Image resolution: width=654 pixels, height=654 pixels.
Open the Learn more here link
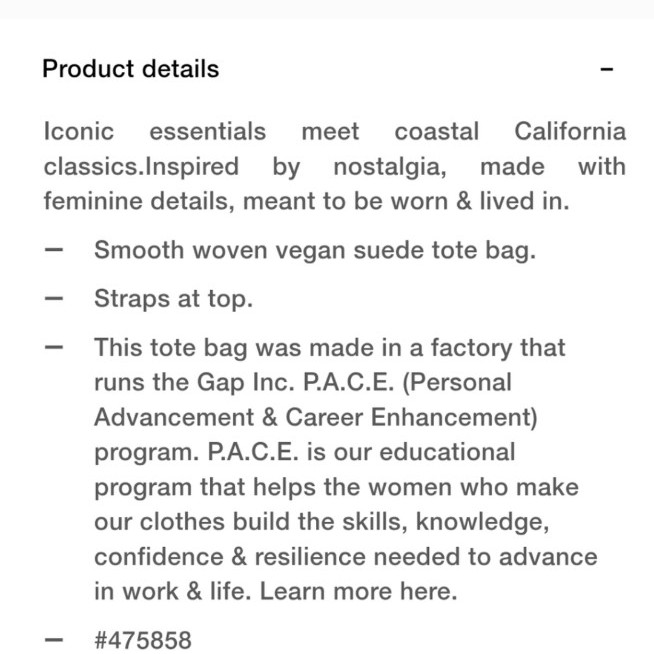tap(358, 591)
